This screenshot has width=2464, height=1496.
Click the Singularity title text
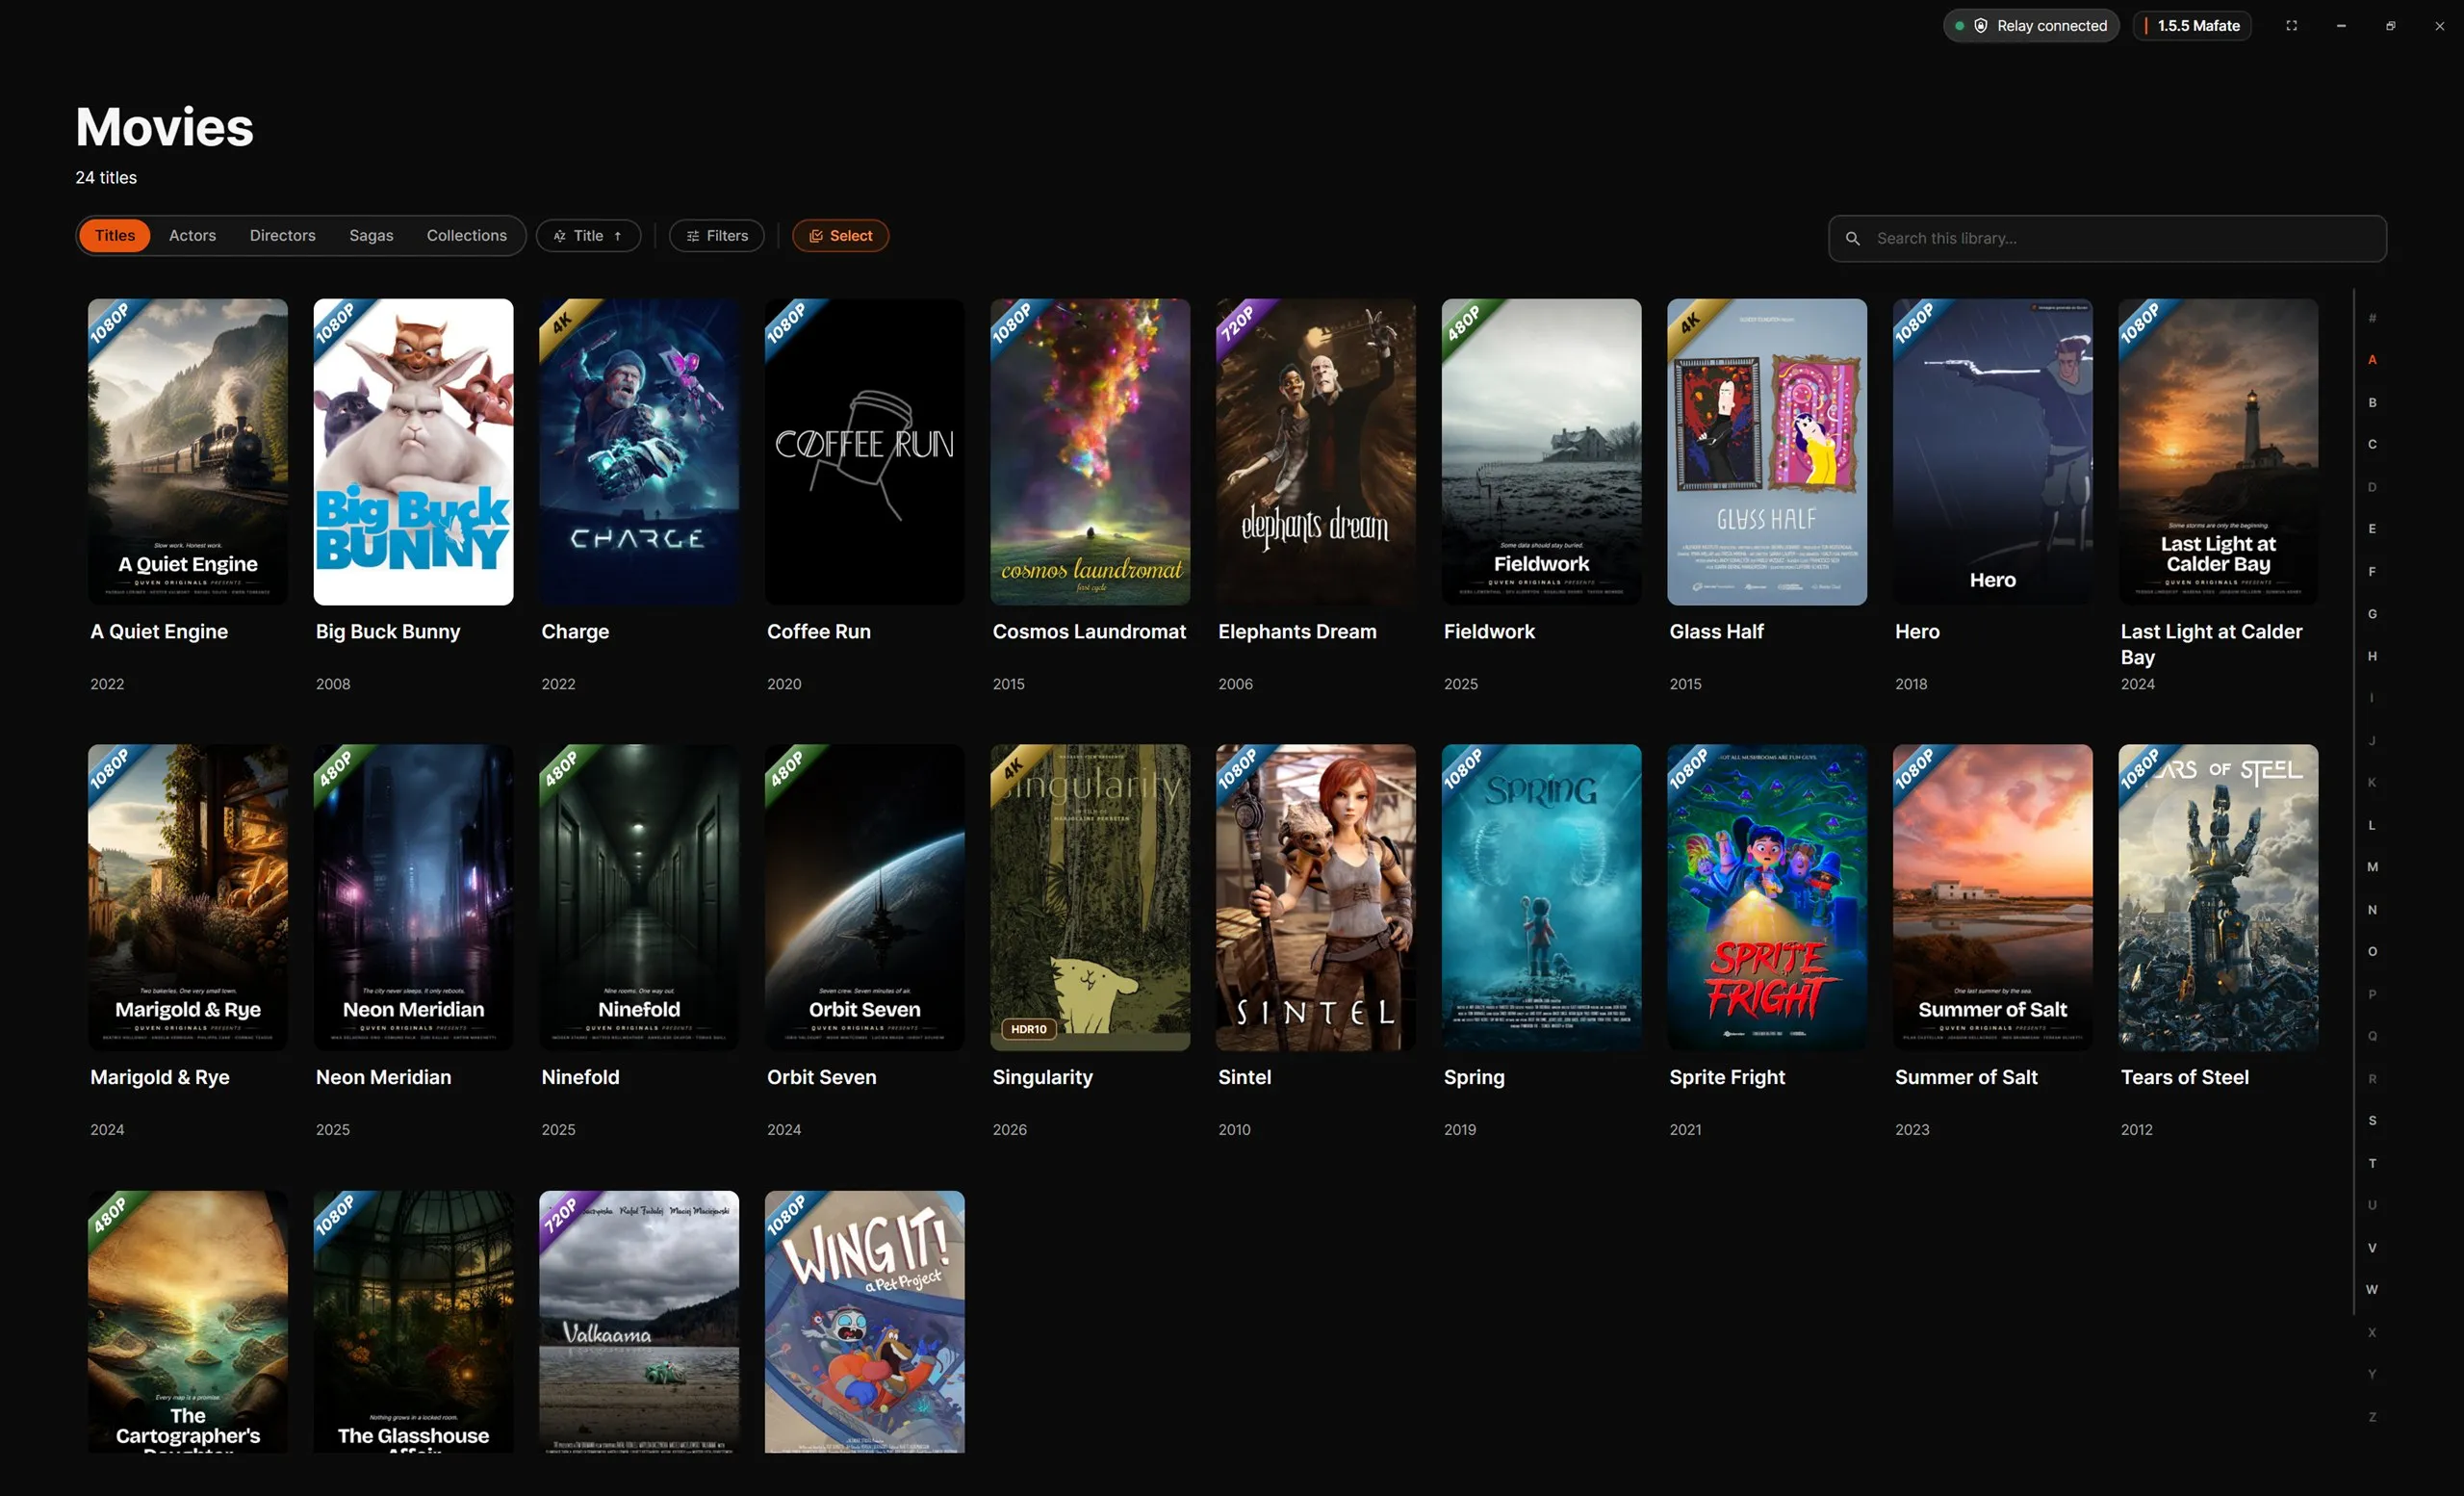tap(1042, 1077)
